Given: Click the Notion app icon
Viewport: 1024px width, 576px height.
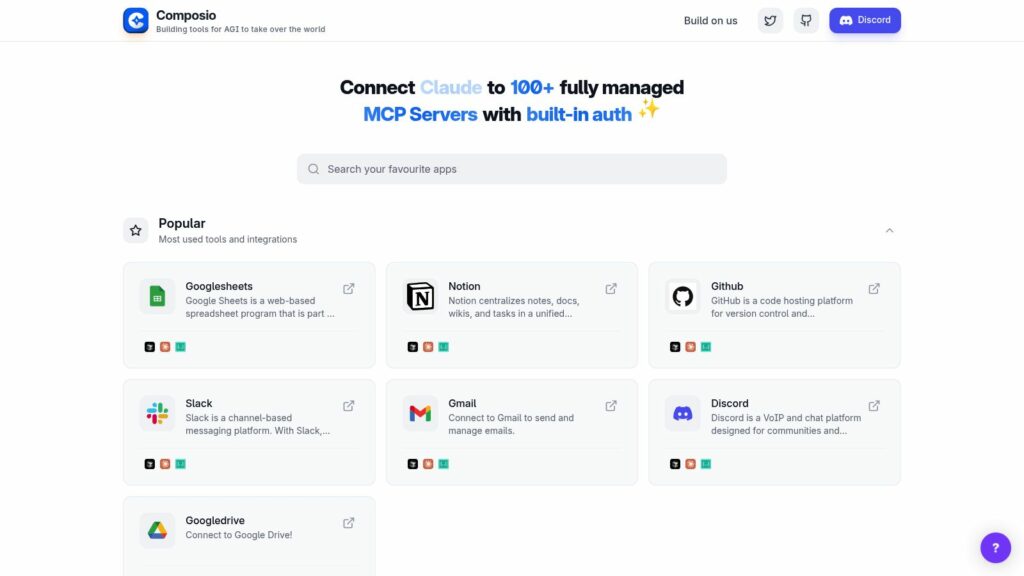Looking at the screenshot, I should pyautogui.click(x=420, y=296).
